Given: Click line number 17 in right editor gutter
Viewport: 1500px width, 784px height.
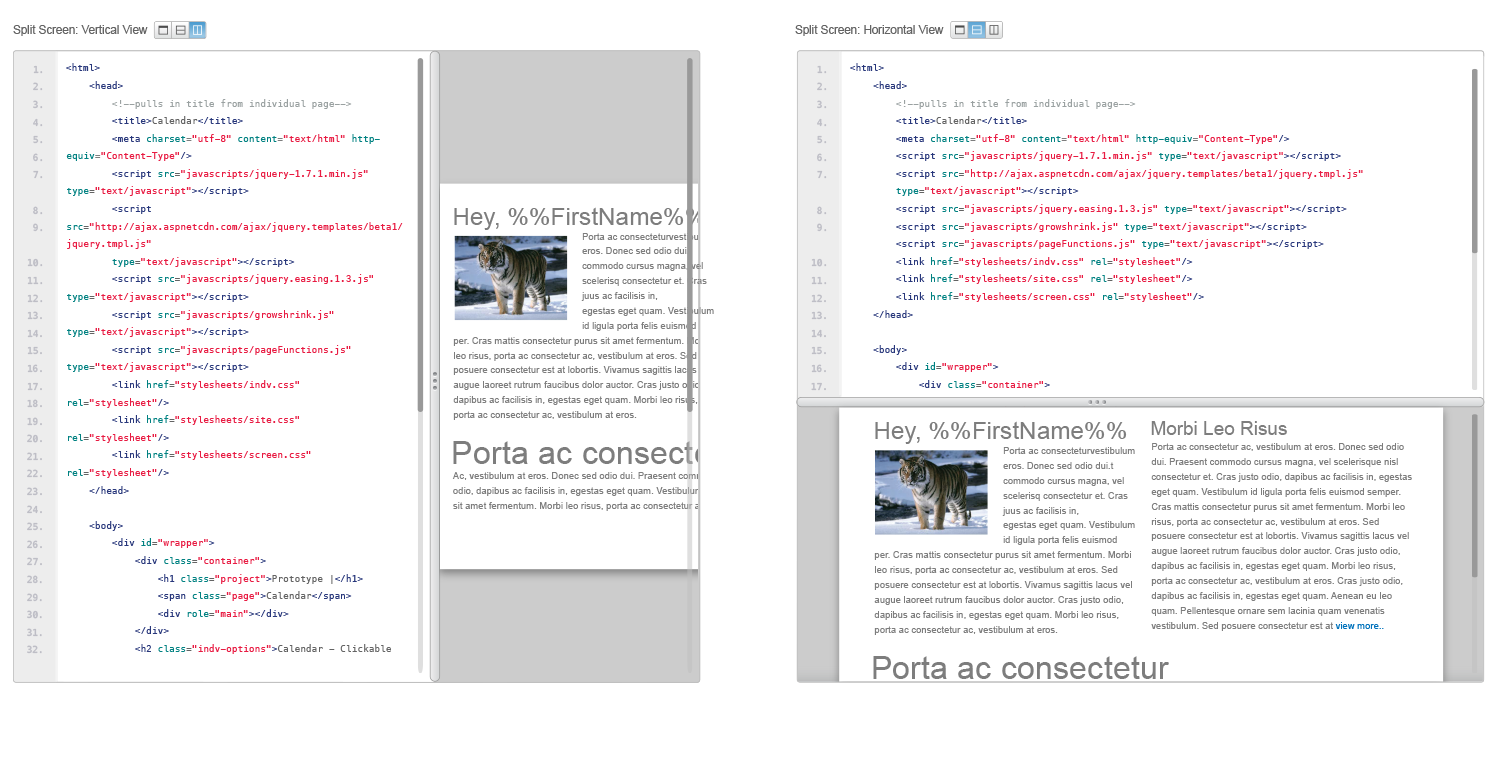Looking at the screenshot, I should pos(820,386).
